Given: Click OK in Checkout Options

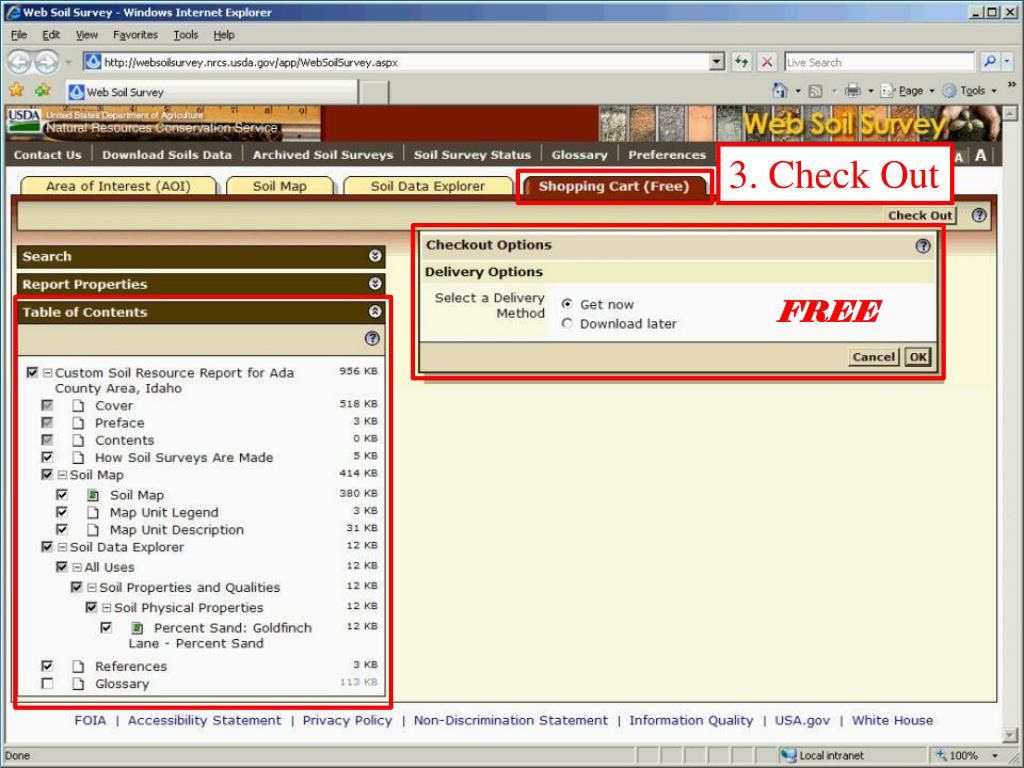Looking at the screenshot, I should tap(918, 357).
